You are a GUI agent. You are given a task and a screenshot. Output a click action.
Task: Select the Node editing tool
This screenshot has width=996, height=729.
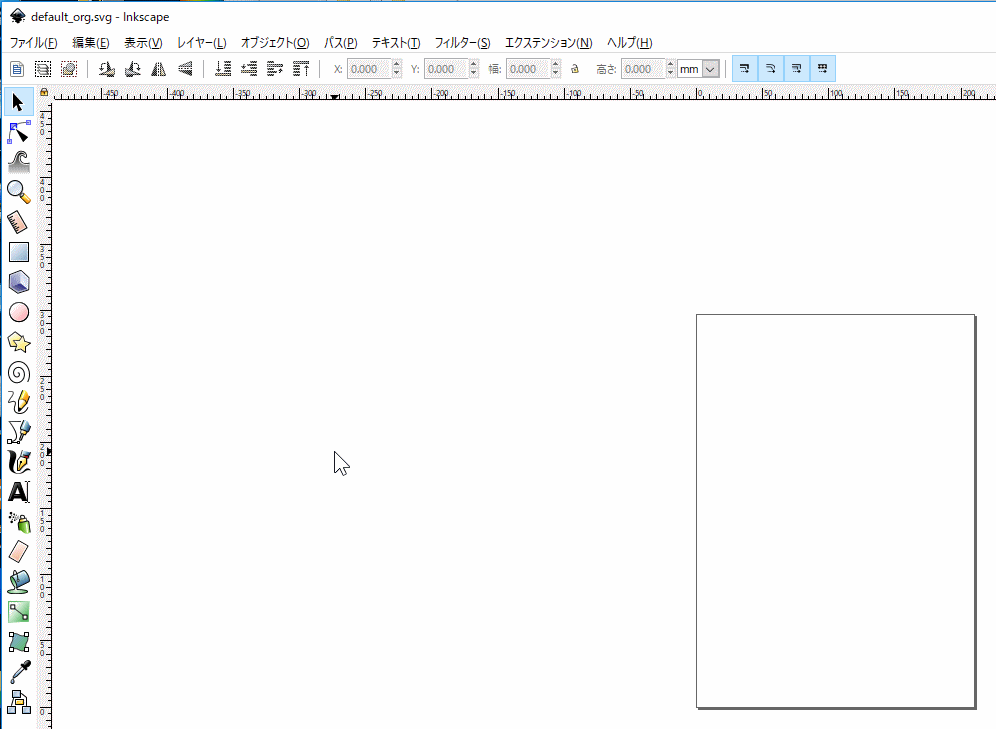pyautogui.click(x=19, y=131)
